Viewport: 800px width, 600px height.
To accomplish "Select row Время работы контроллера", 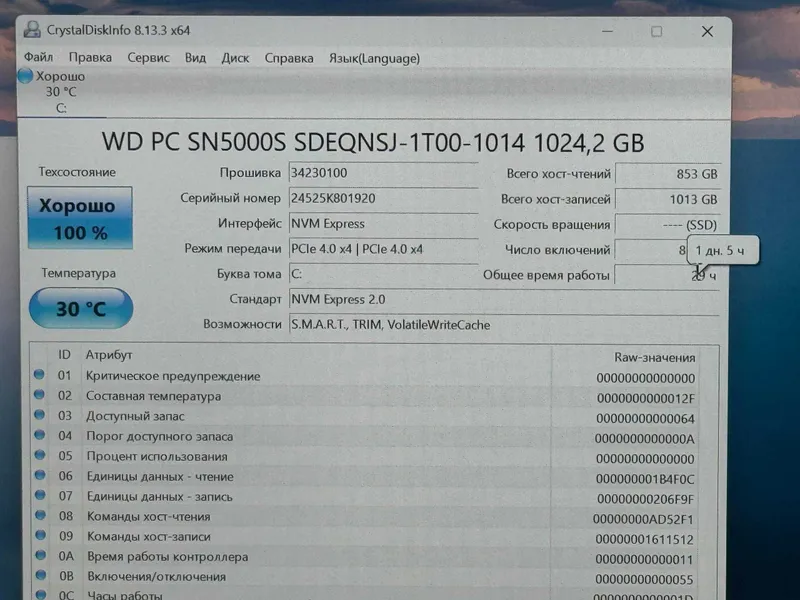I will (x=364, y=557).
